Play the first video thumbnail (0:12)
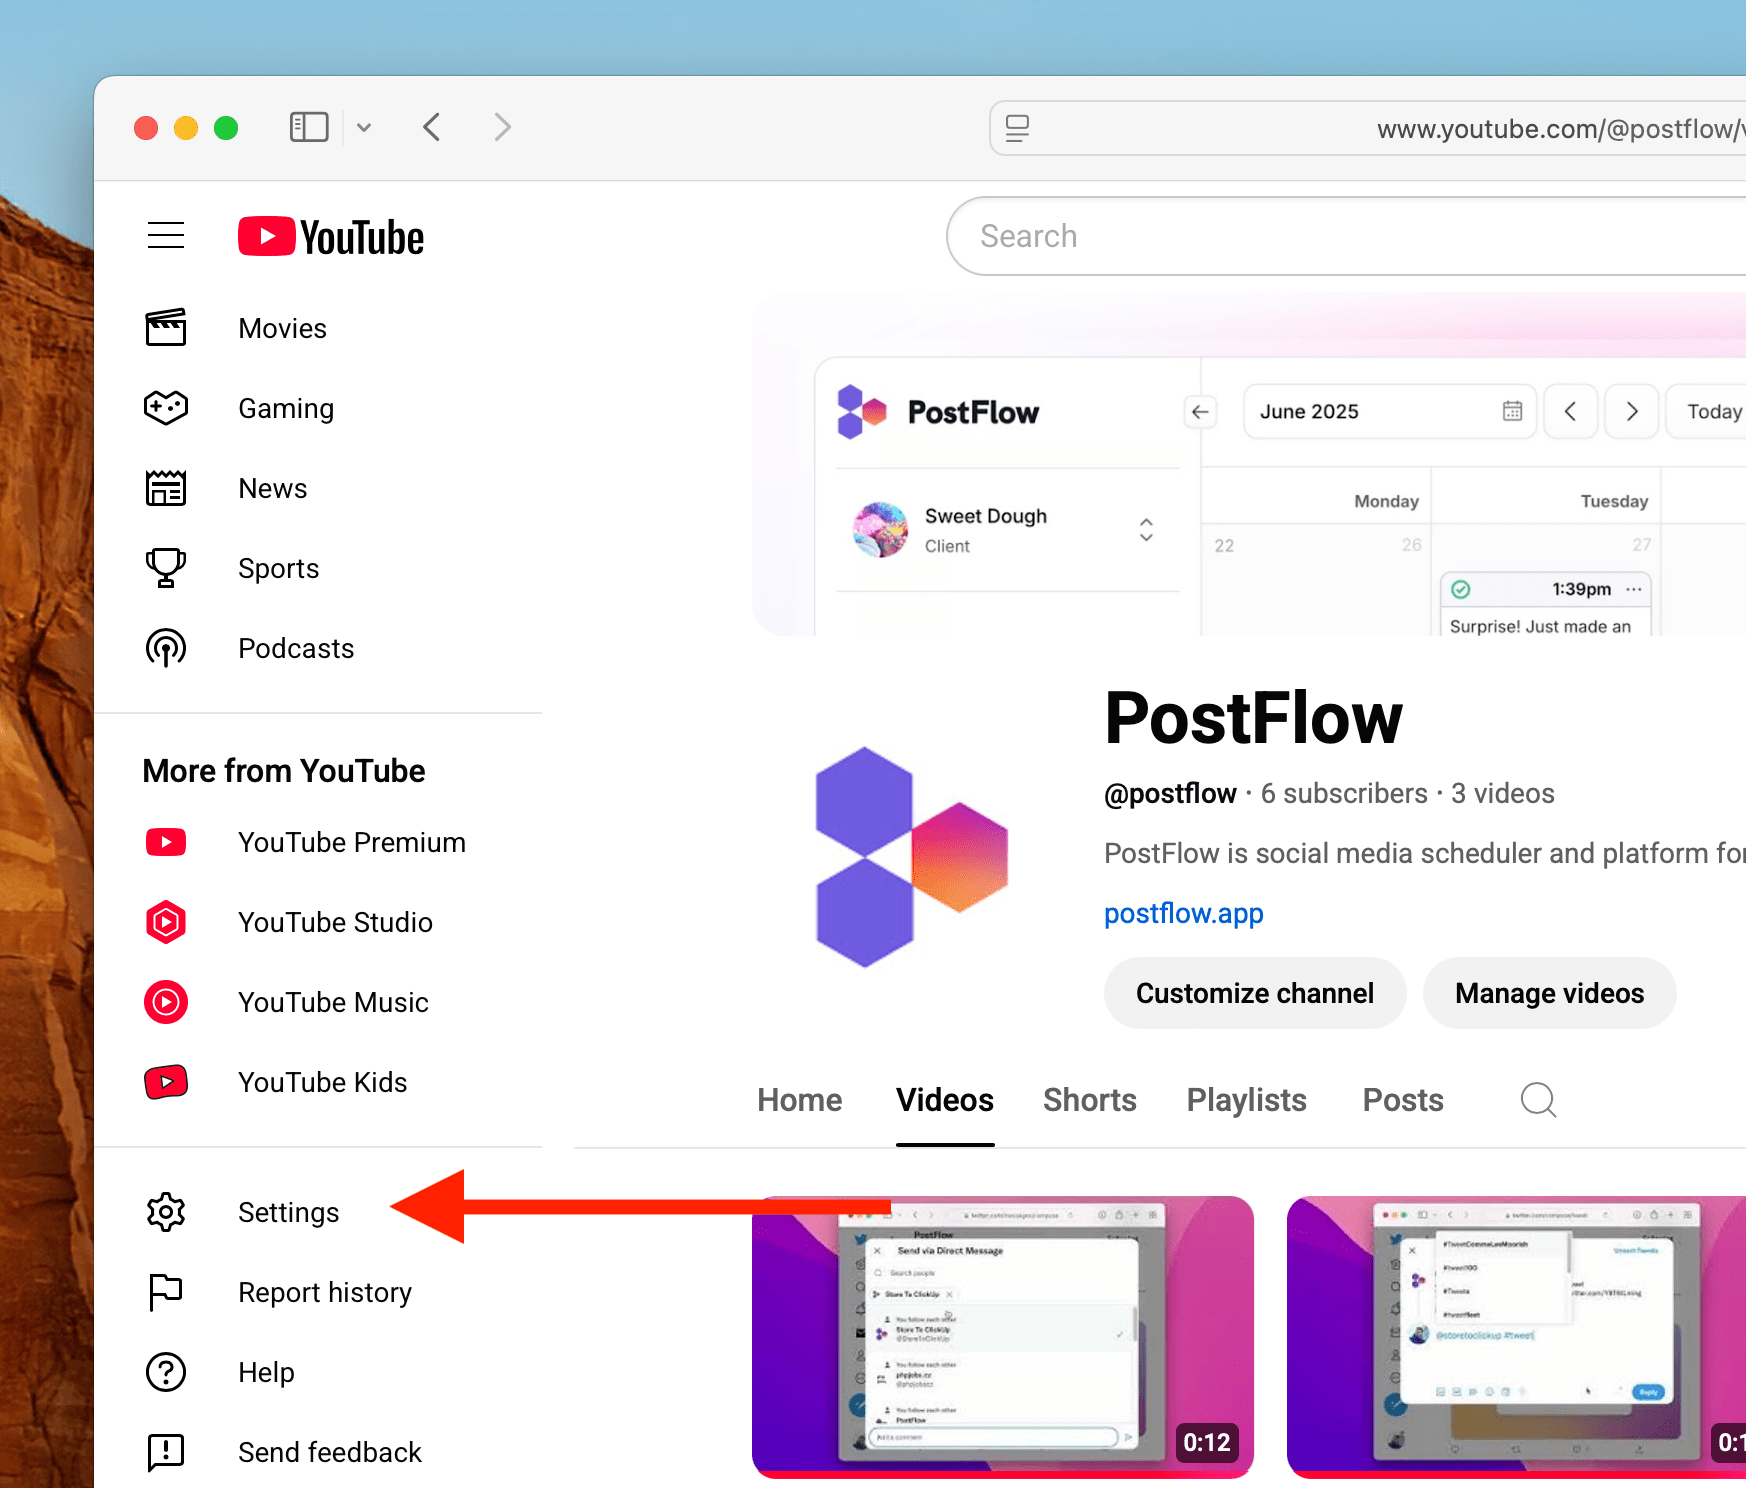 tap(1002, 1336)
